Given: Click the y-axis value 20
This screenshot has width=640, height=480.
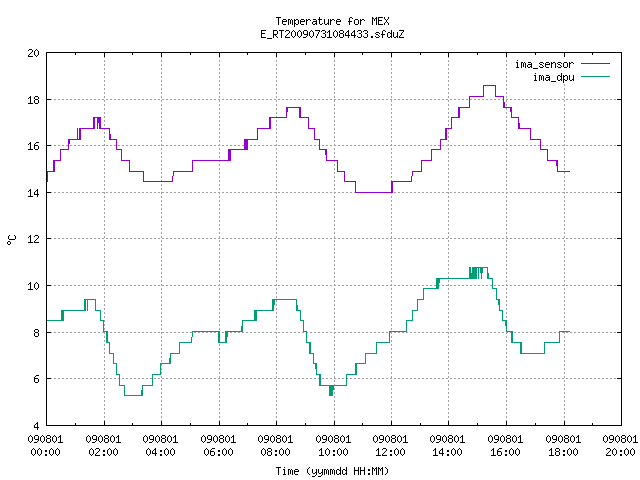Looking at the screenshot, I should click(33, 53).
